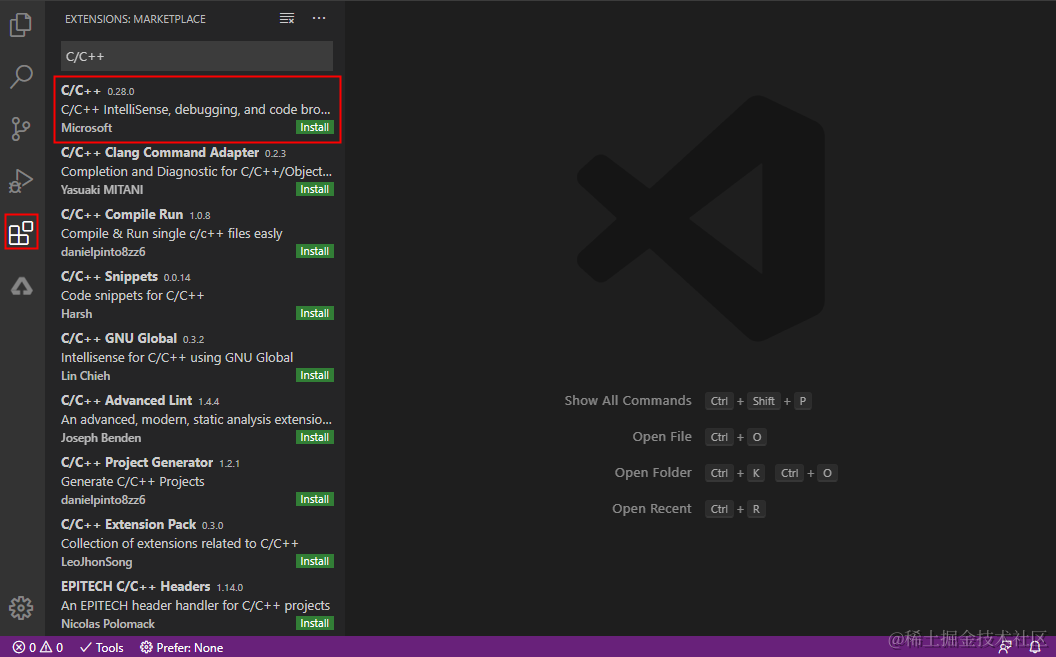Open the notifications bell icon
The width and height of the screenshot is (1056, 657).
pos(1036,648)
